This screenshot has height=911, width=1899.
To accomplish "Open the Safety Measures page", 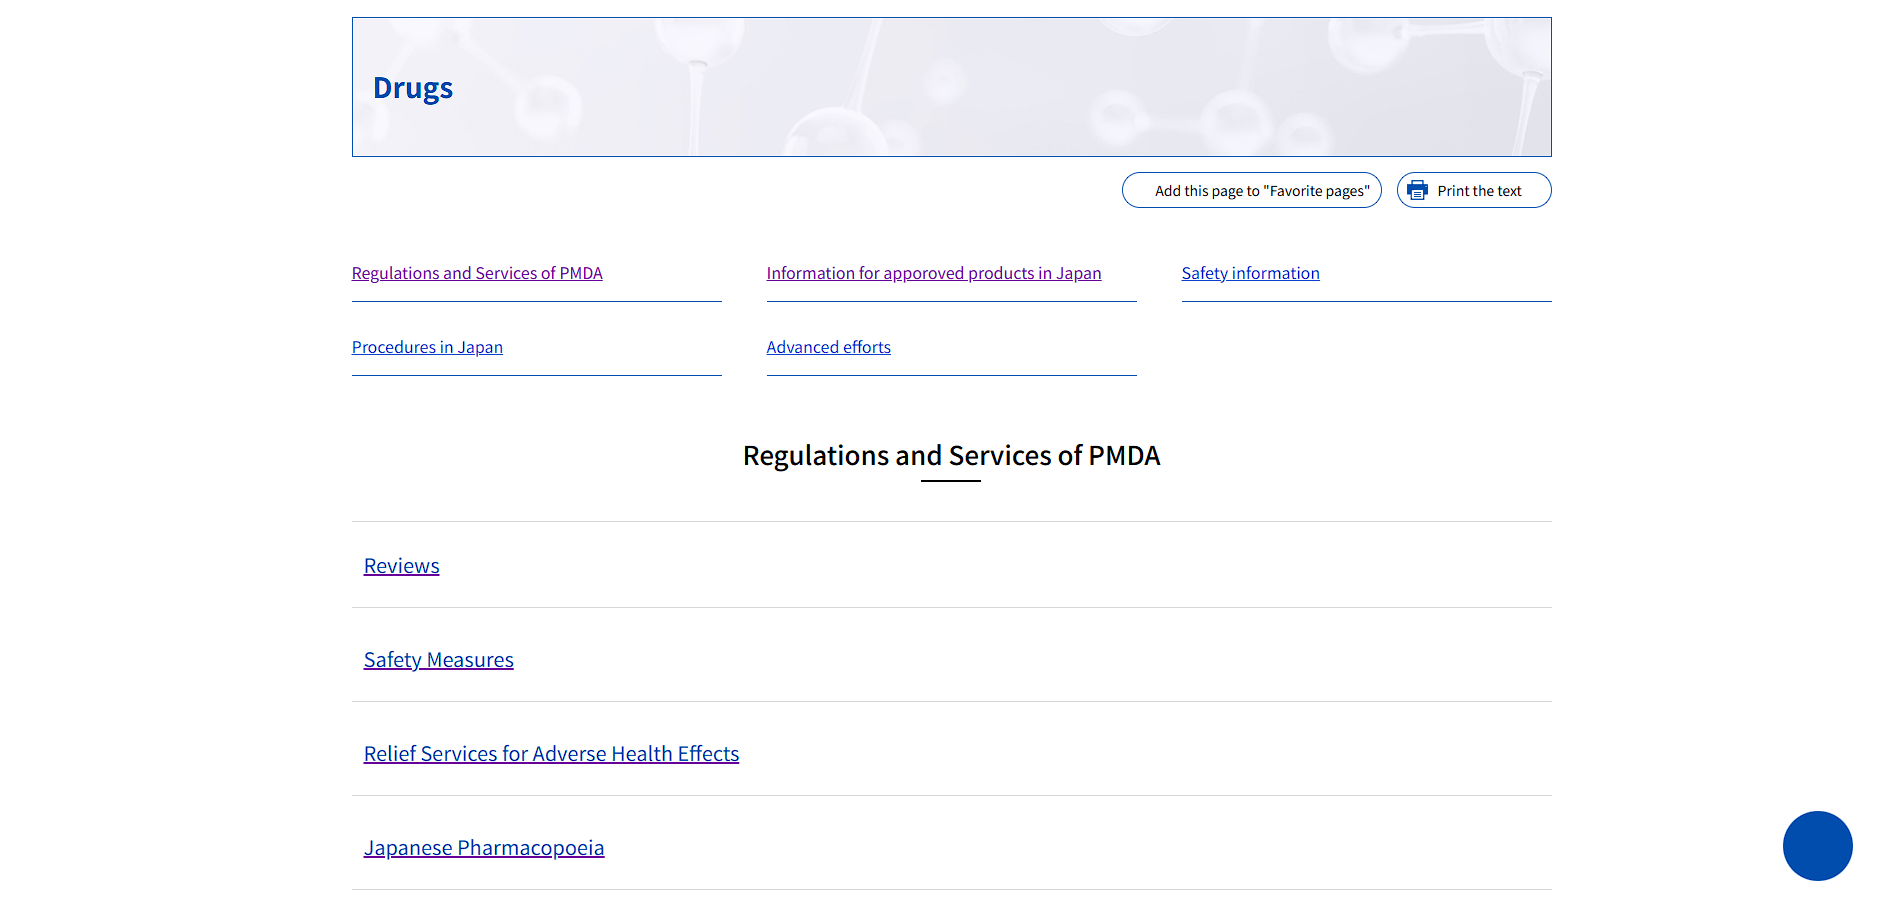I will pyautogui.click(x=438, y=660).
